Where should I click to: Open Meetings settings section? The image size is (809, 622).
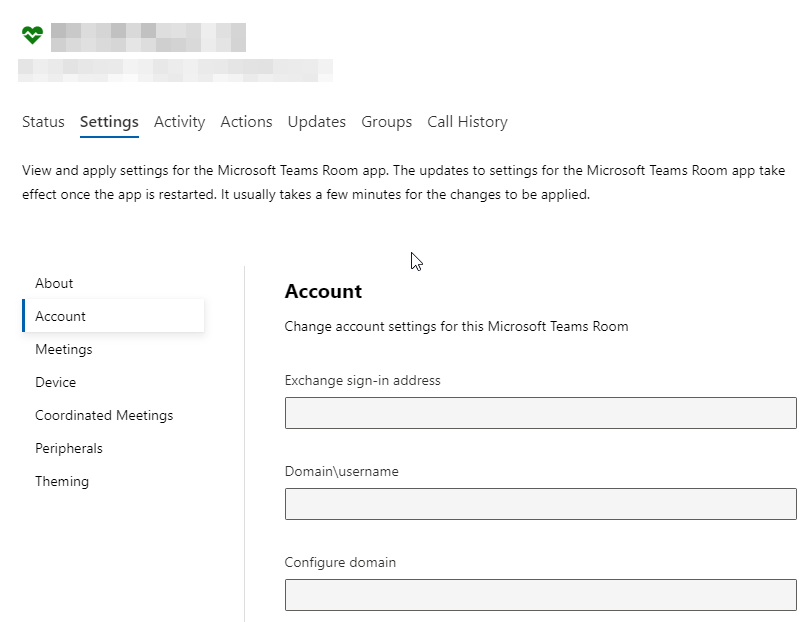pyautogui.click(x=64, y=349)
